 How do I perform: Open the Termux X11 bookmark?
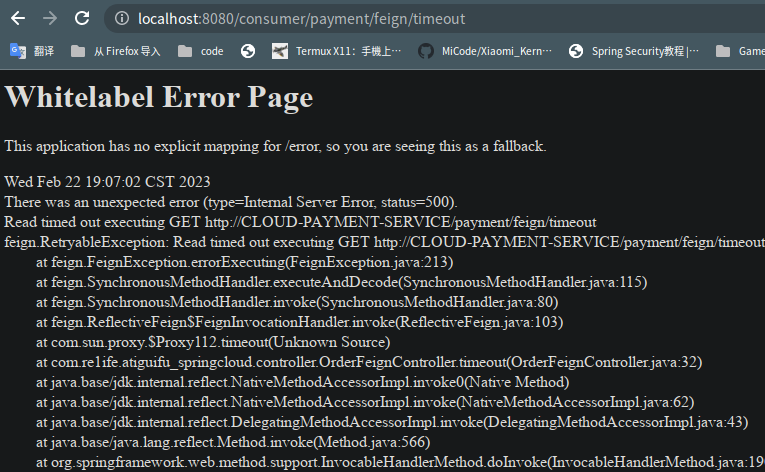pyautogui.click(x=337, y=51)
